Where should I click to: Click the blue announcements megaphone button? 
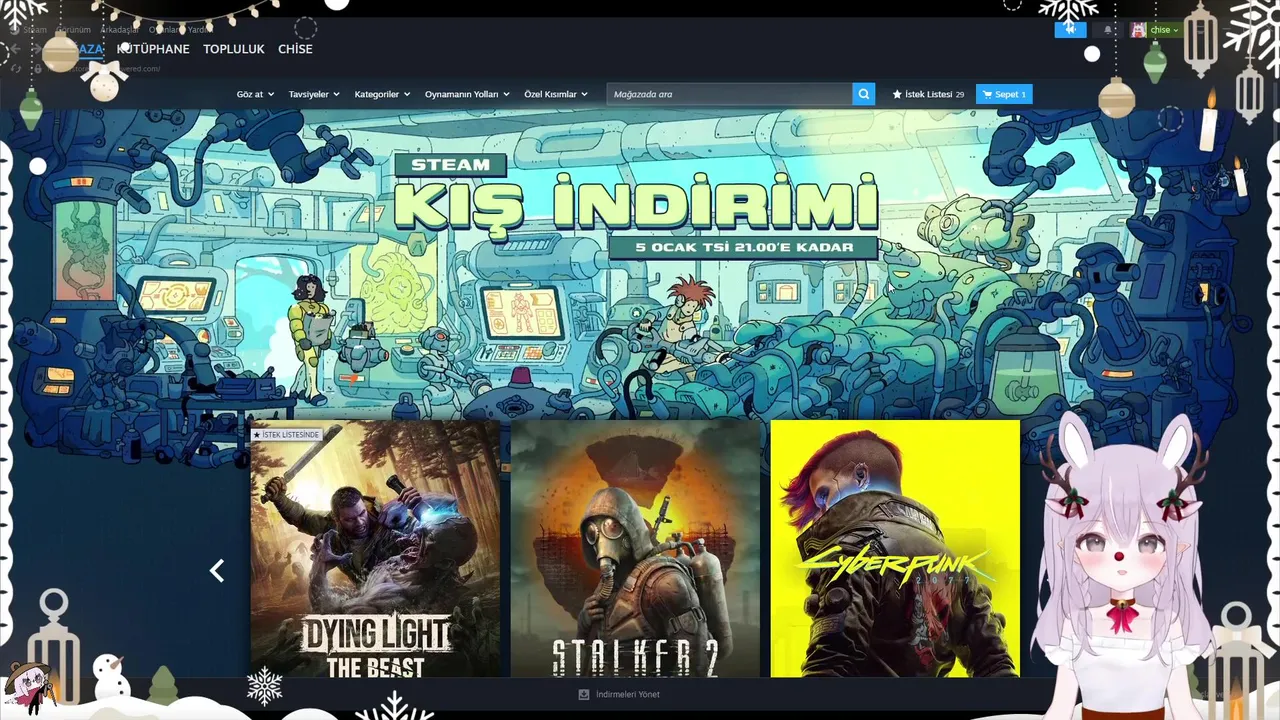[1070, 30]
